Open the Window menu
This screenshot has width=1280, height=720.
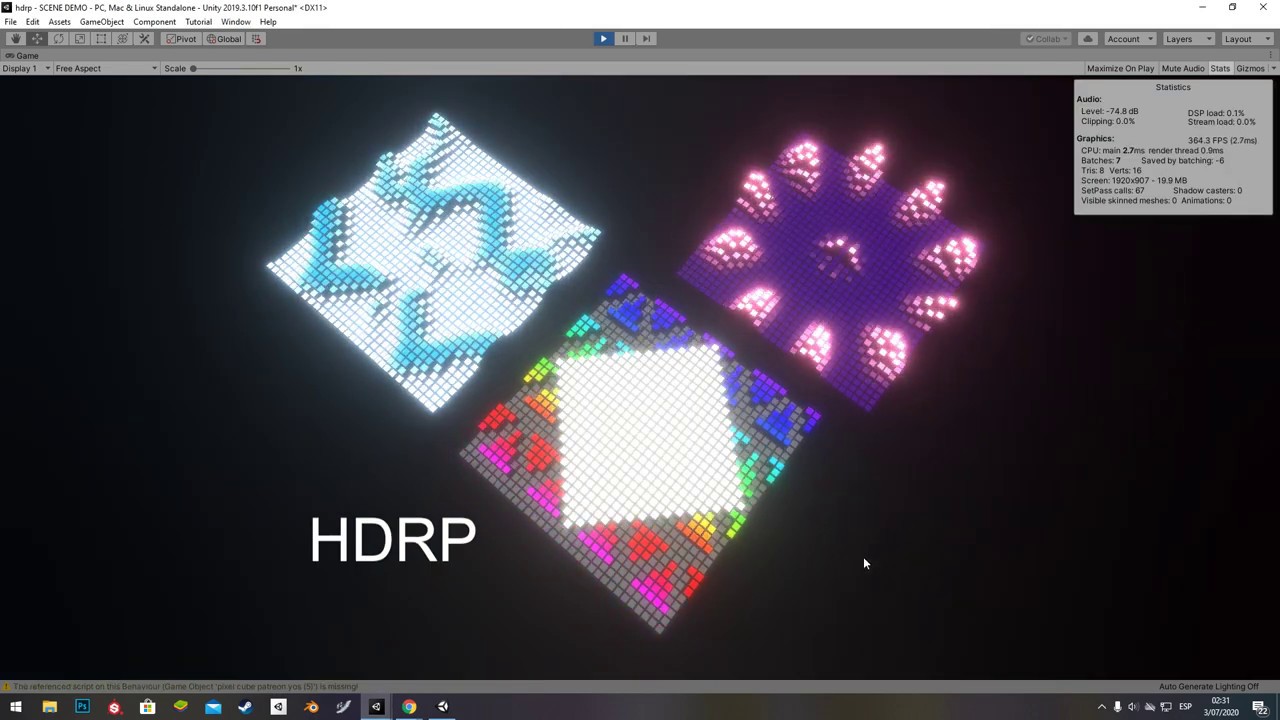(x=236, y=22)
